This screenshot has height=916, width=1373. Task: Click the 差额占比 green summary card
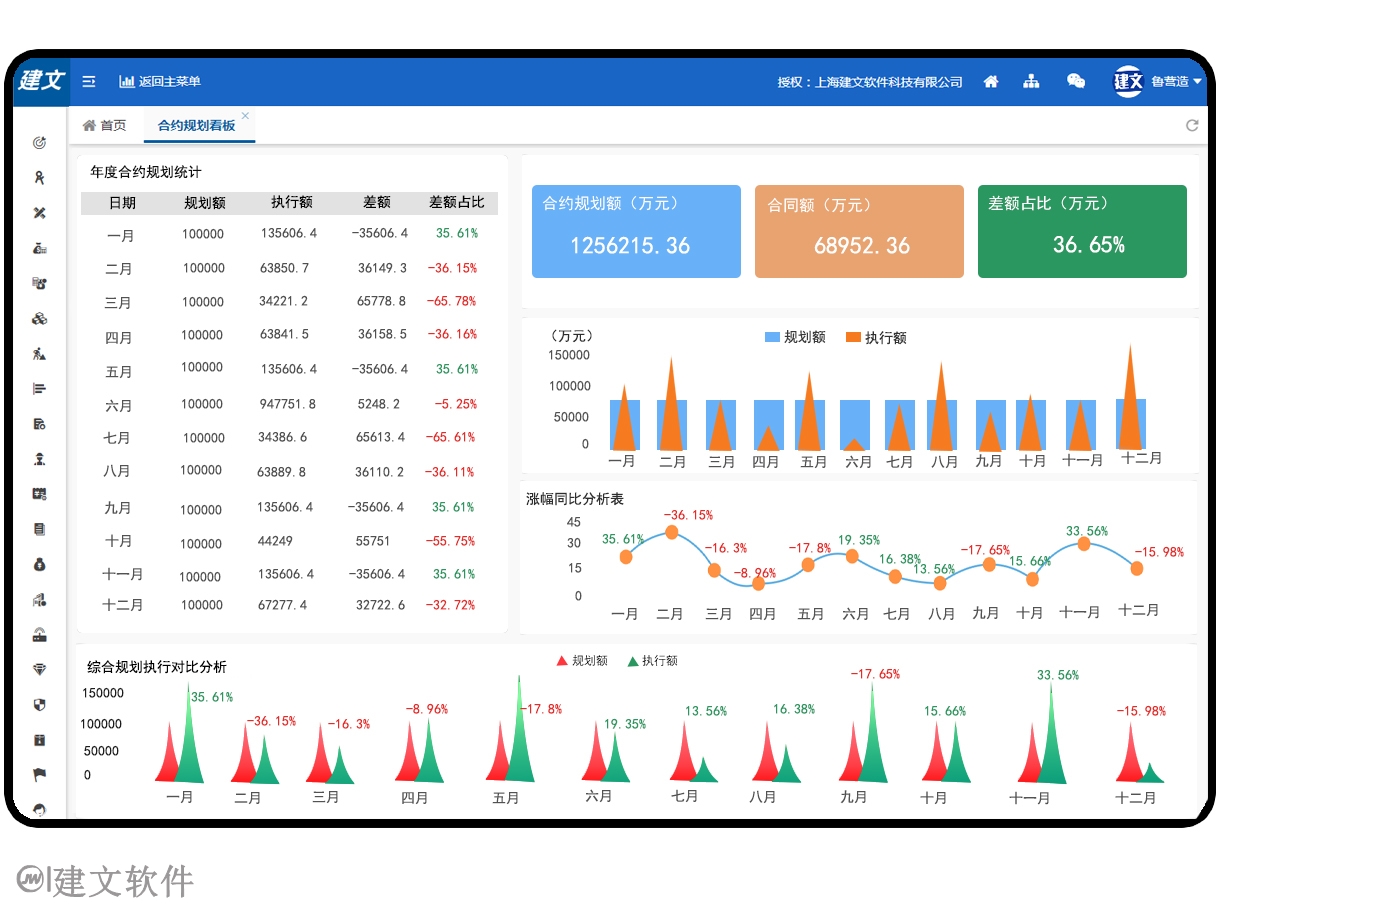[x=1082, y=231]
